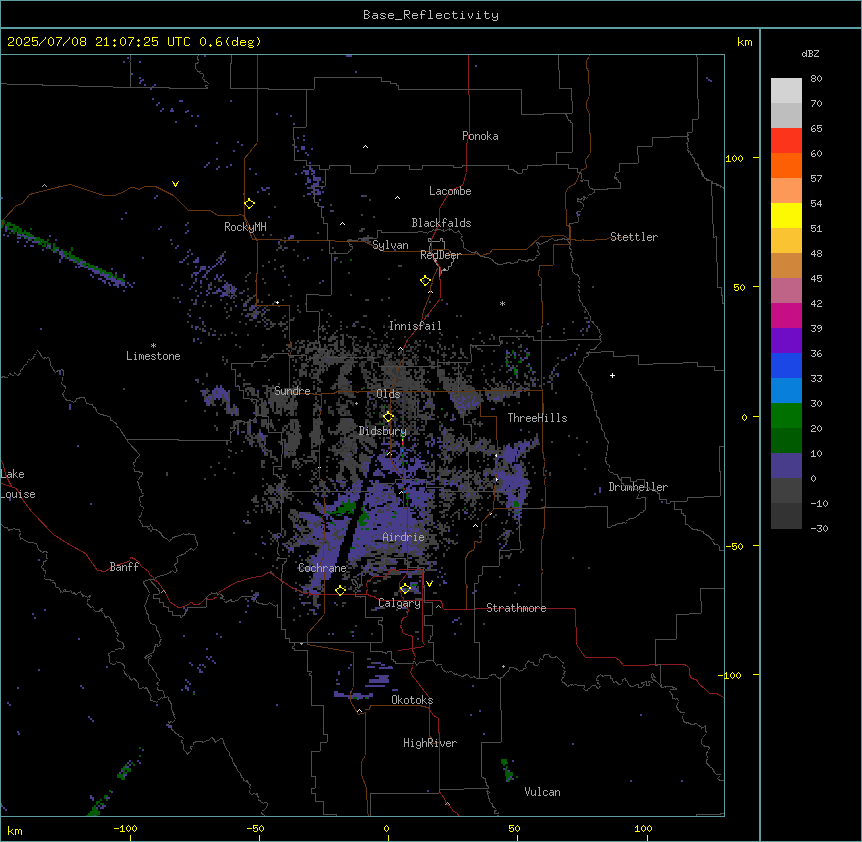The height and width of the screenshot is (842, 862).
Task: Click the Stettler town label
Action: point(634,237)
